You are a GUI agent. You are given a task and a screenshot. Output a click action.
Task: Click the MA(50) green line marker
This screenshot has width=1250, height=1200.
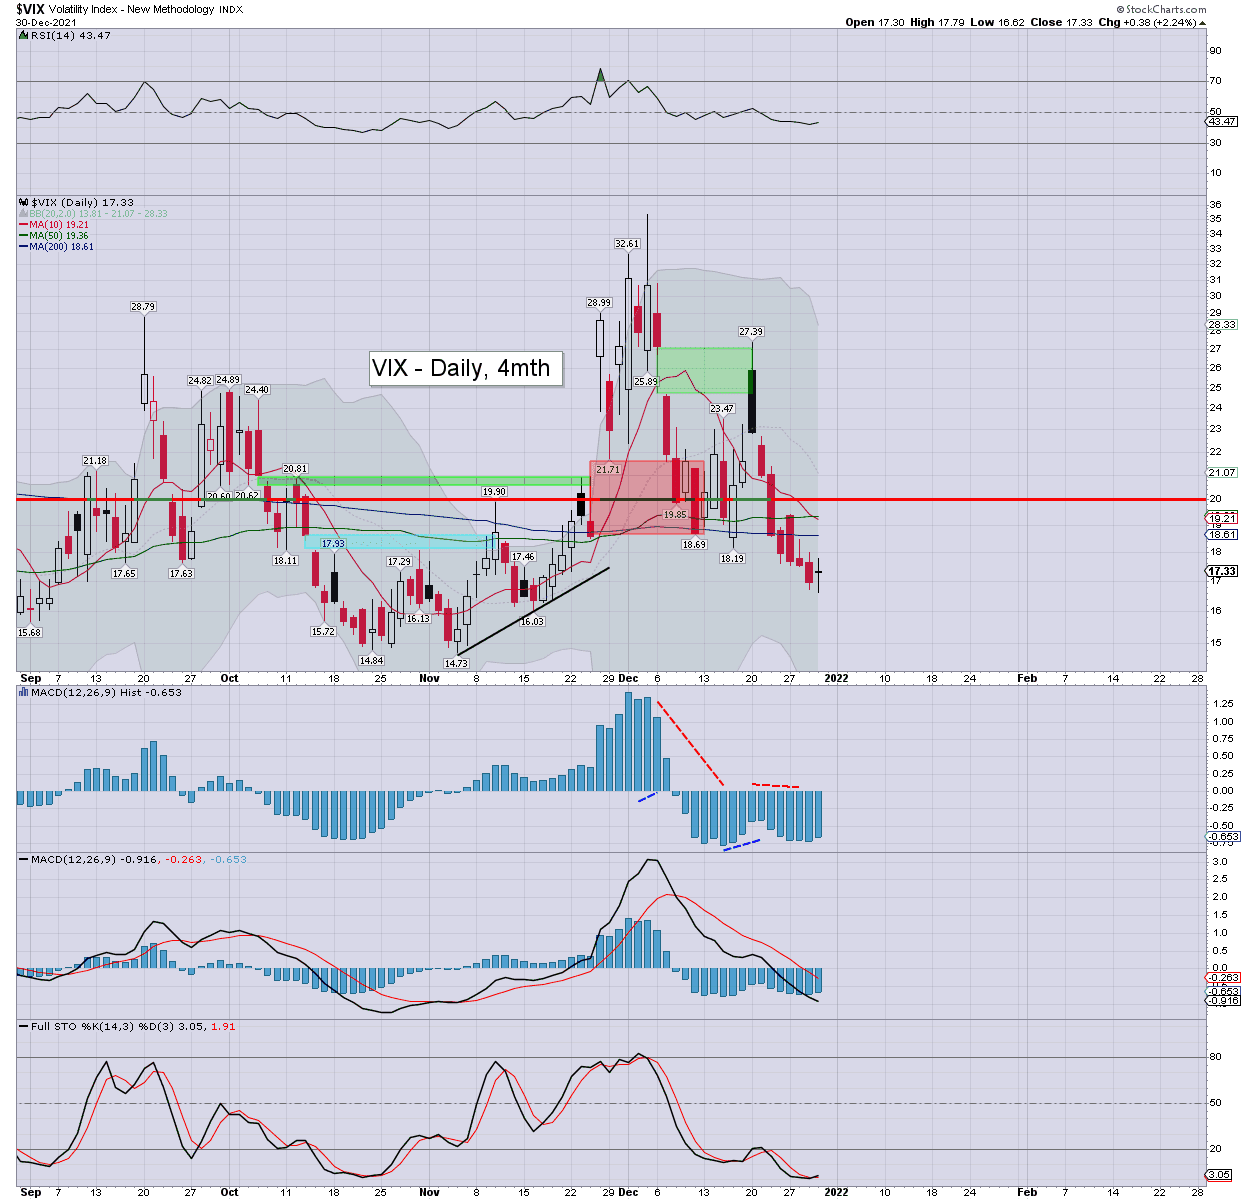click(x=23, y=236)
